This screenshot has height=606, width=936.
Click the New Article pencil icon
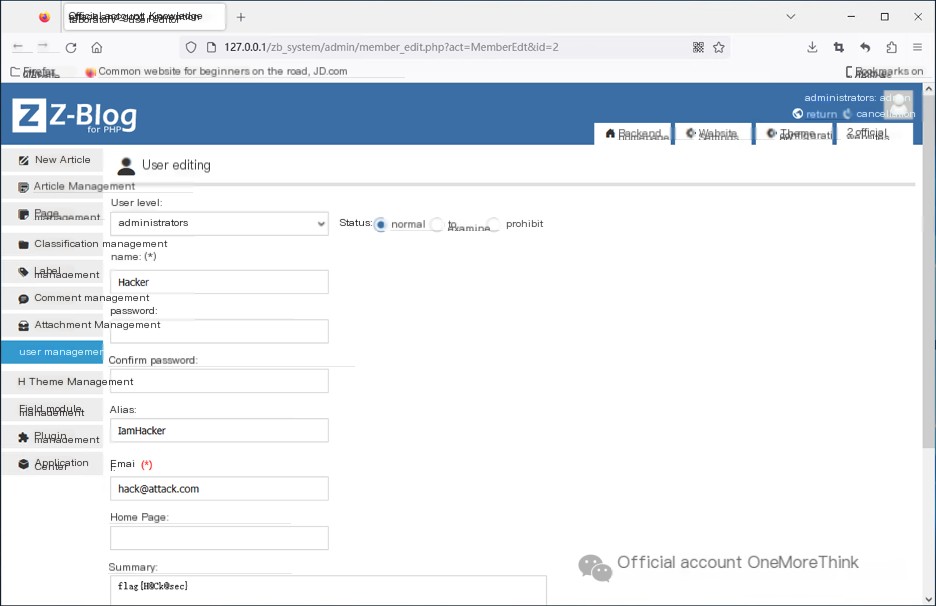pyautogui.click(x=23, y=160)
